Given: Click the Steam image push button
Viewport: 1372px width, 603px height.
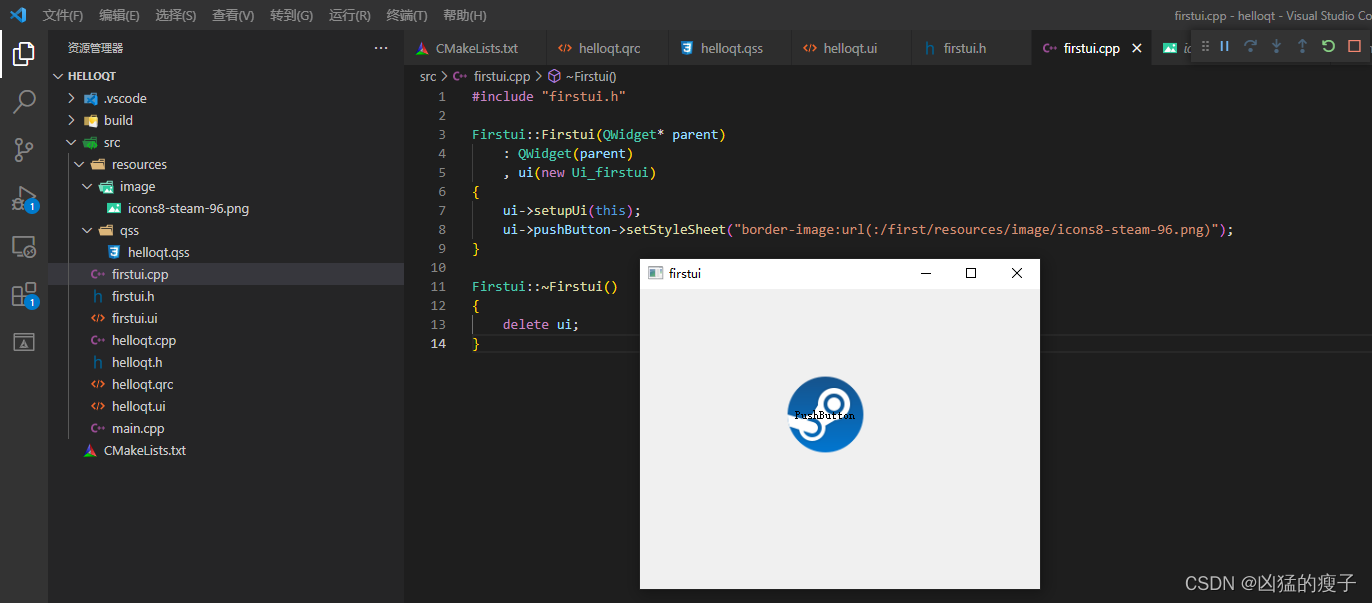Looking at the screenshot, I should tap(825, 414).
